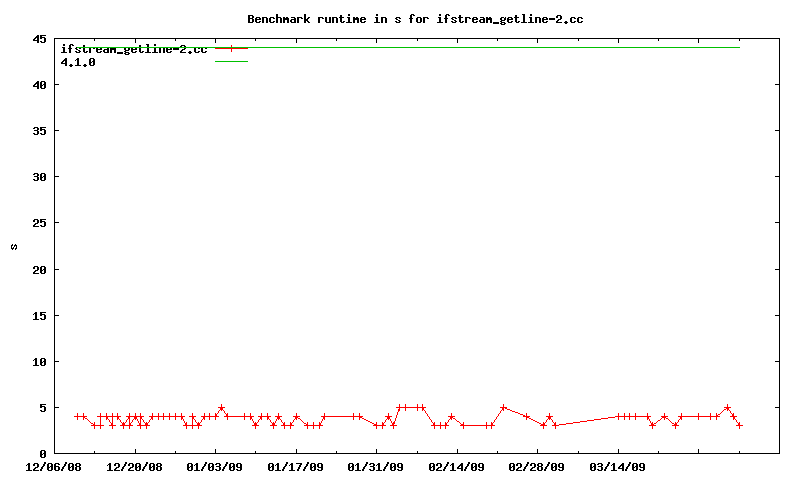Click the 12/06/08 date label
Image resolution: width=800 pixels, height=480 pixels.
(54, 466)
